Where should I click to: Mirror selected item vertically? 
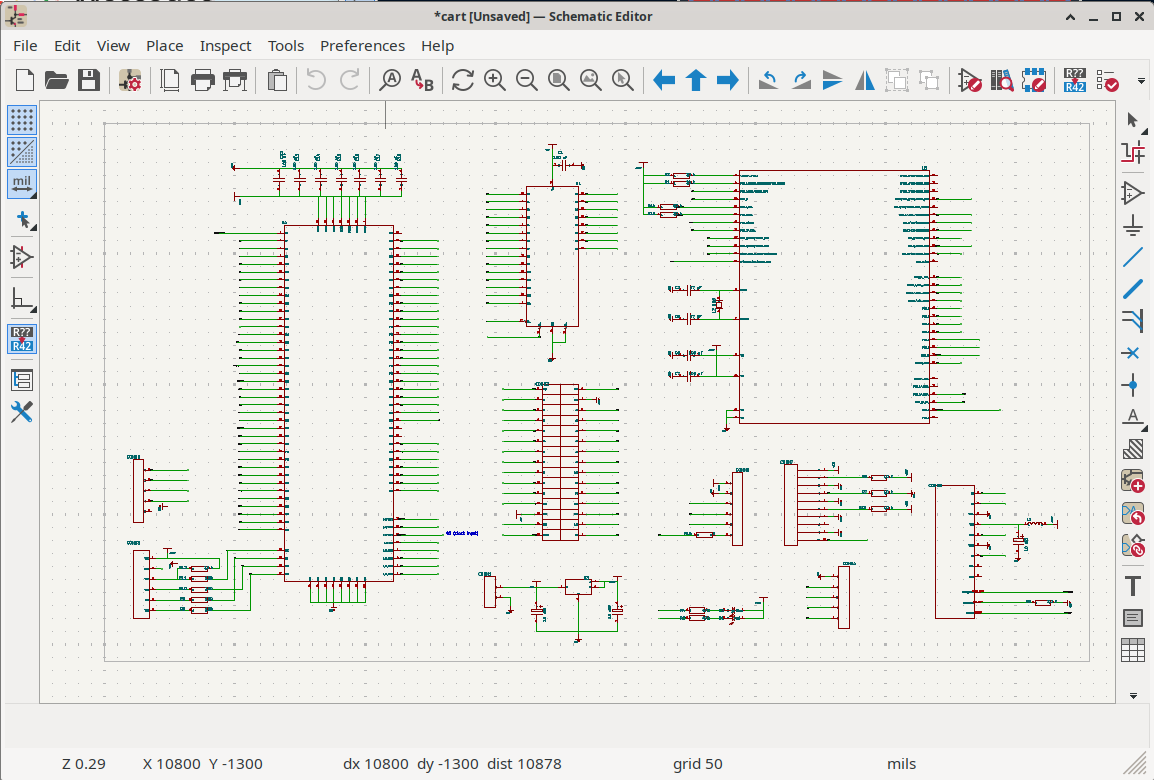(x=832, y=80)
